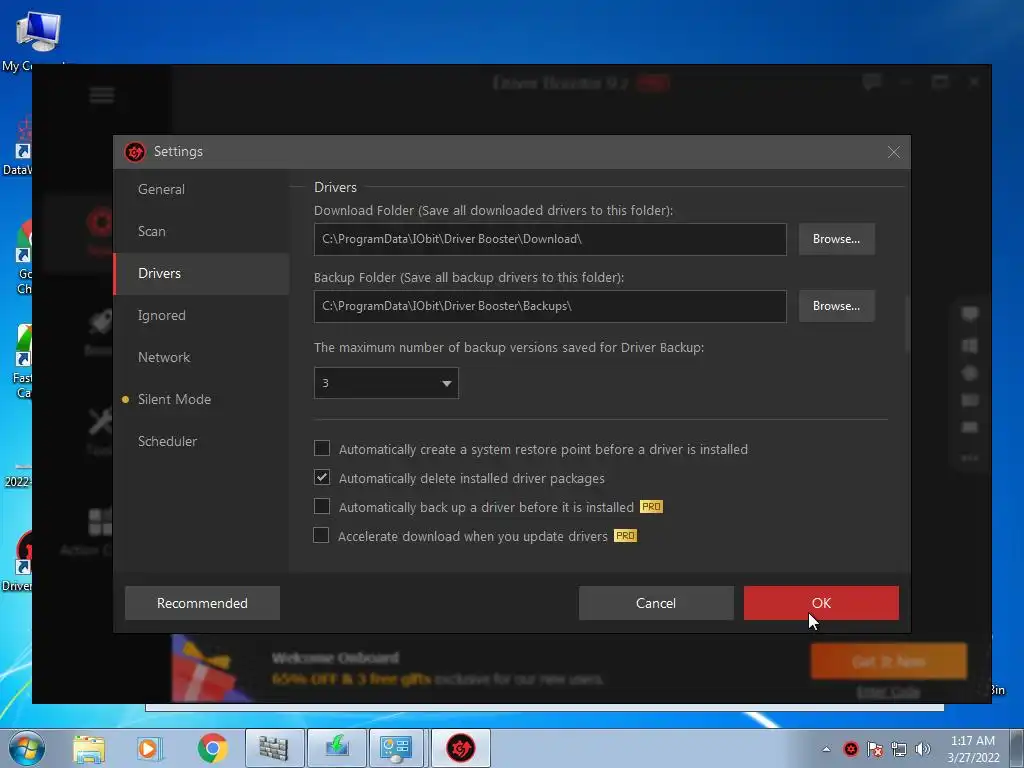
Task: Open Google Chrome from the taskbar
Action: click(212, 748)
